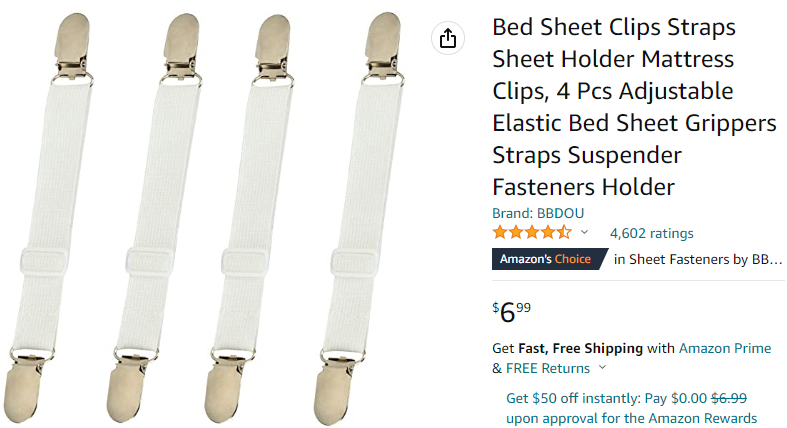
Task: Click the share icon button
Action: point(447,39)
